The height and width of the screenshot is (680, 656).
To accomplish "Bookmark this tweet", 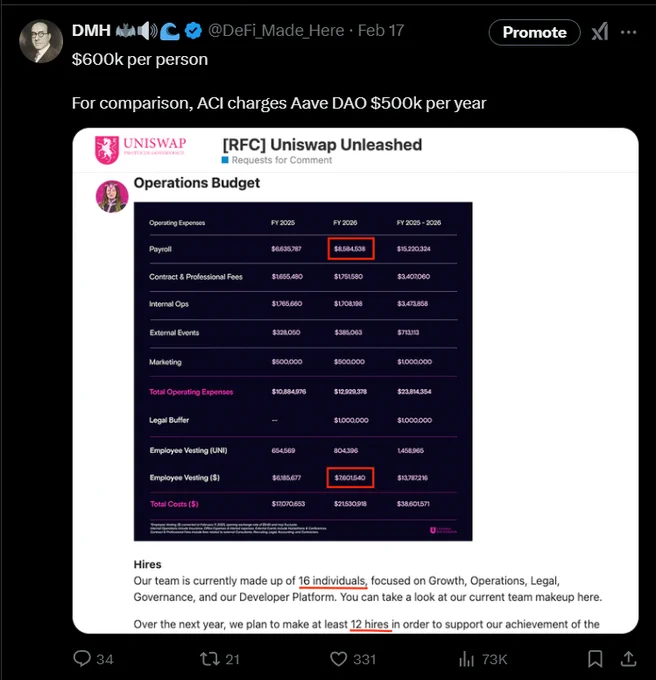I will click(595, 659).
